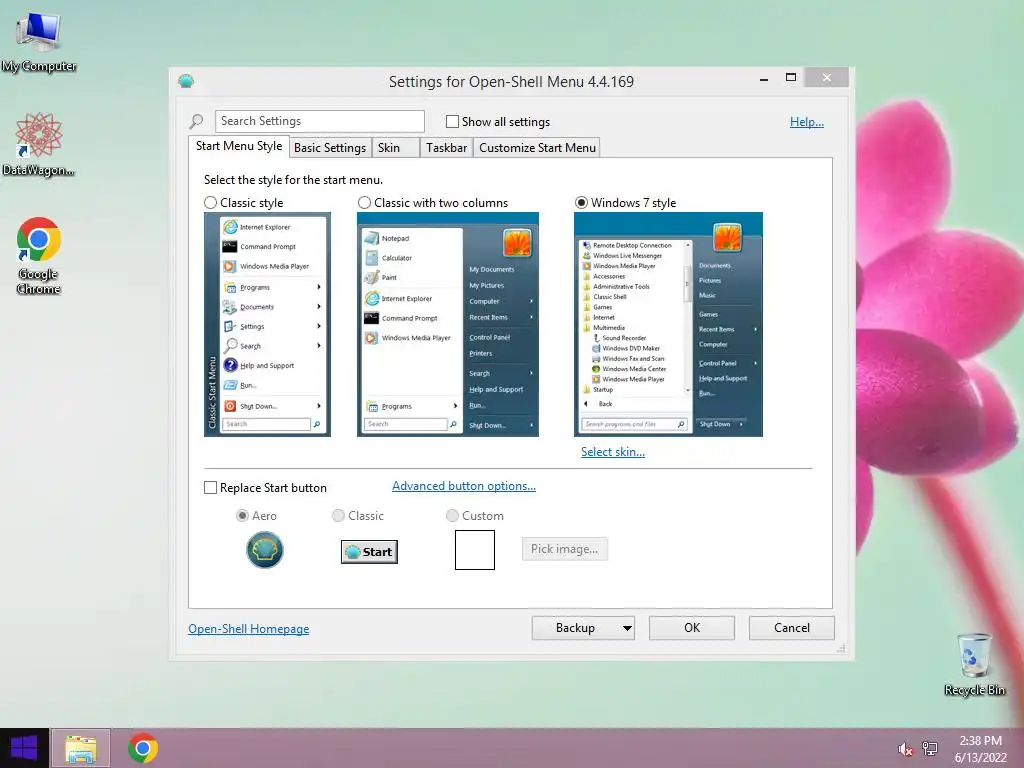Click the Classic Start button image
This screenshot has width=1024, height=768.
pos(369,552)
